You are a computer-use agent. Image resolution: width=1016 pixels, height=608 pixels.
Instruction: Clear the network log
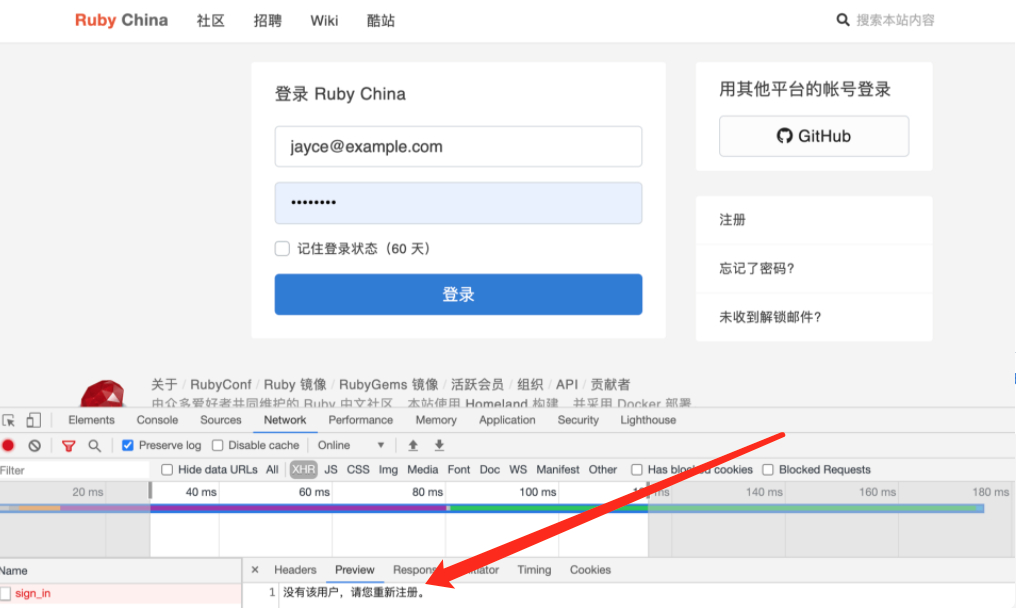tap(34, 445)
